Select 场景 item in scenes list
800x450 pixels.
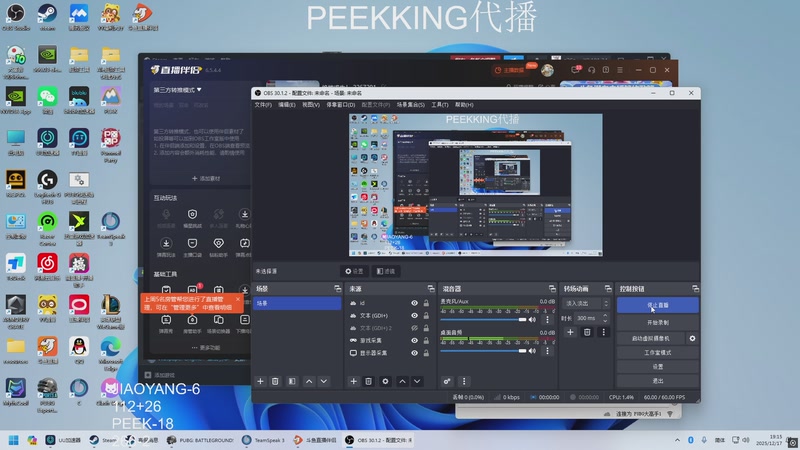[297, 303]
